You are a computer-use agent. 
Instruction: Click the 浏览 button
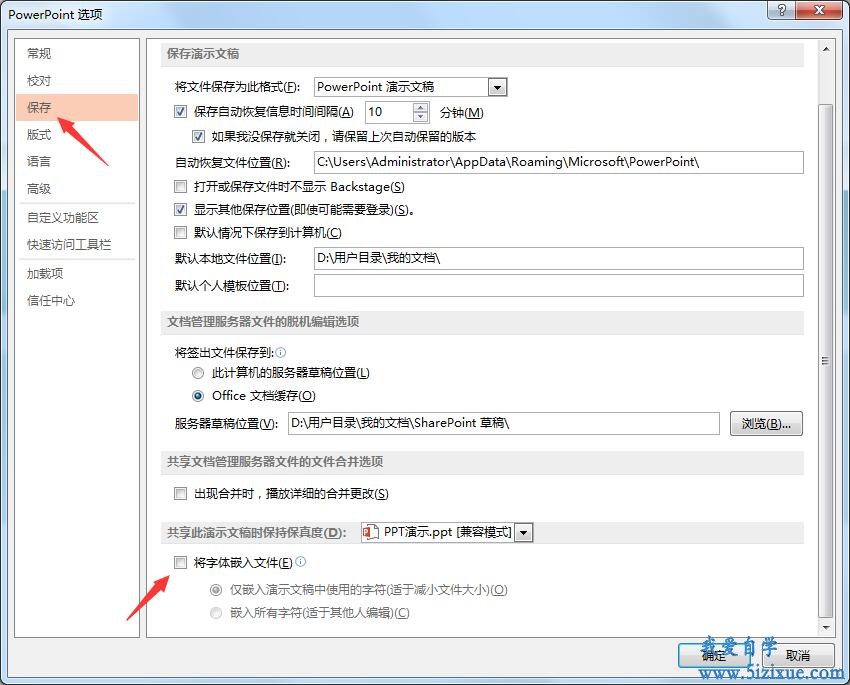[x=766, y=423]
